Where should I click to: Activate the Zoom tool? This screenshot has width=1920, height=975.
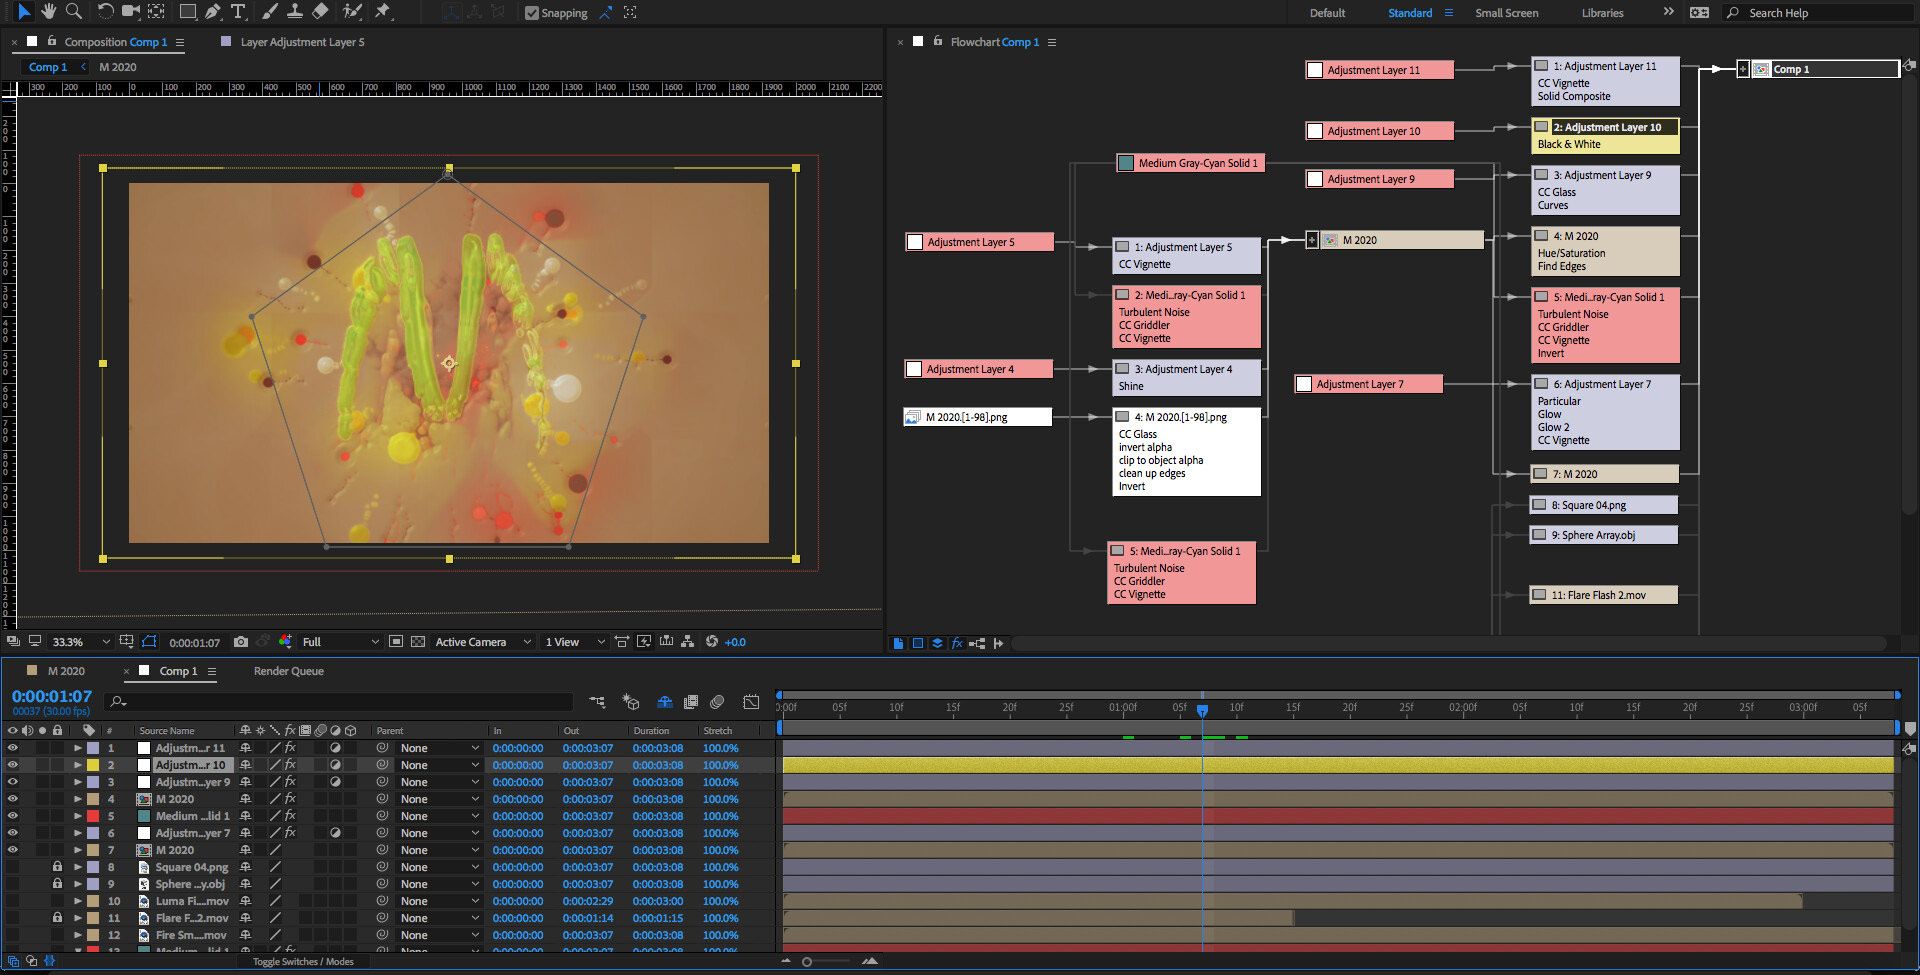73,12
